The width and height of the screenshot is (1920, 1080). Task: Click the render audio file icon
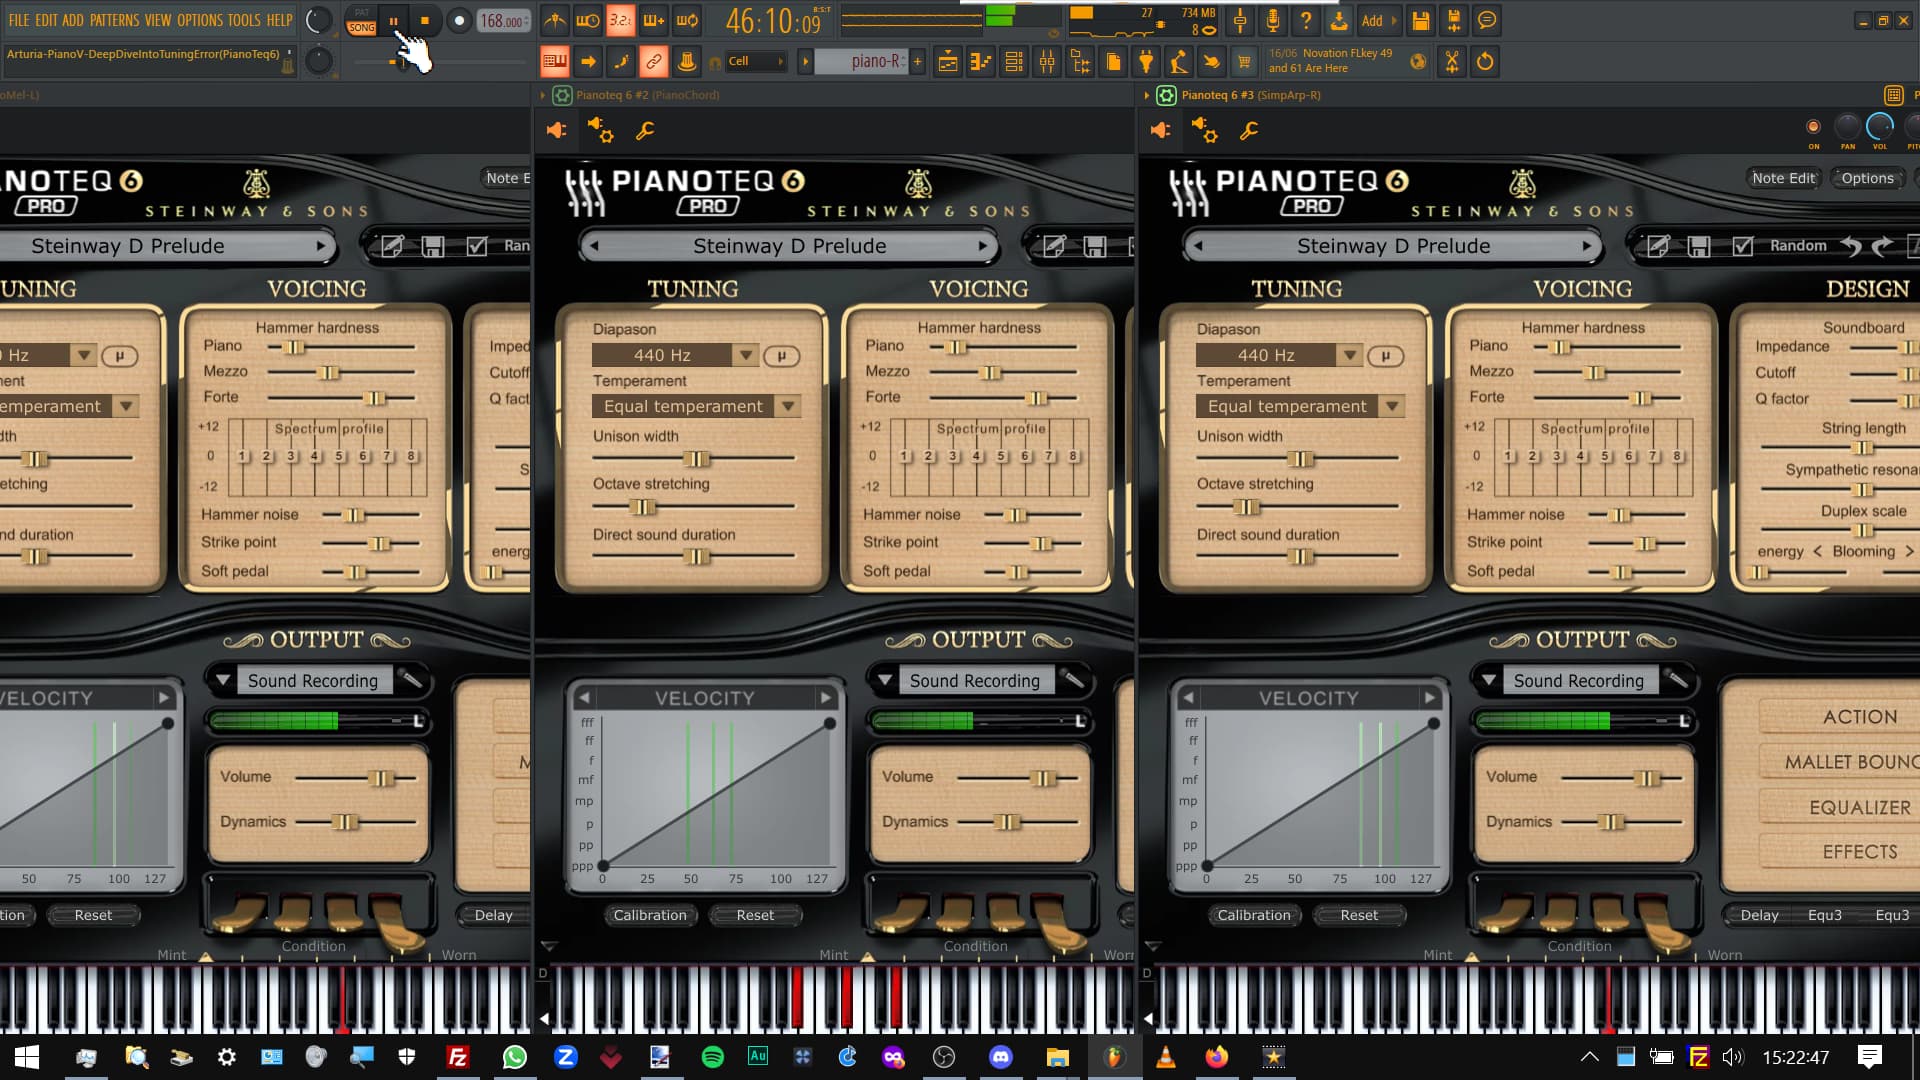click(1454, 20)
